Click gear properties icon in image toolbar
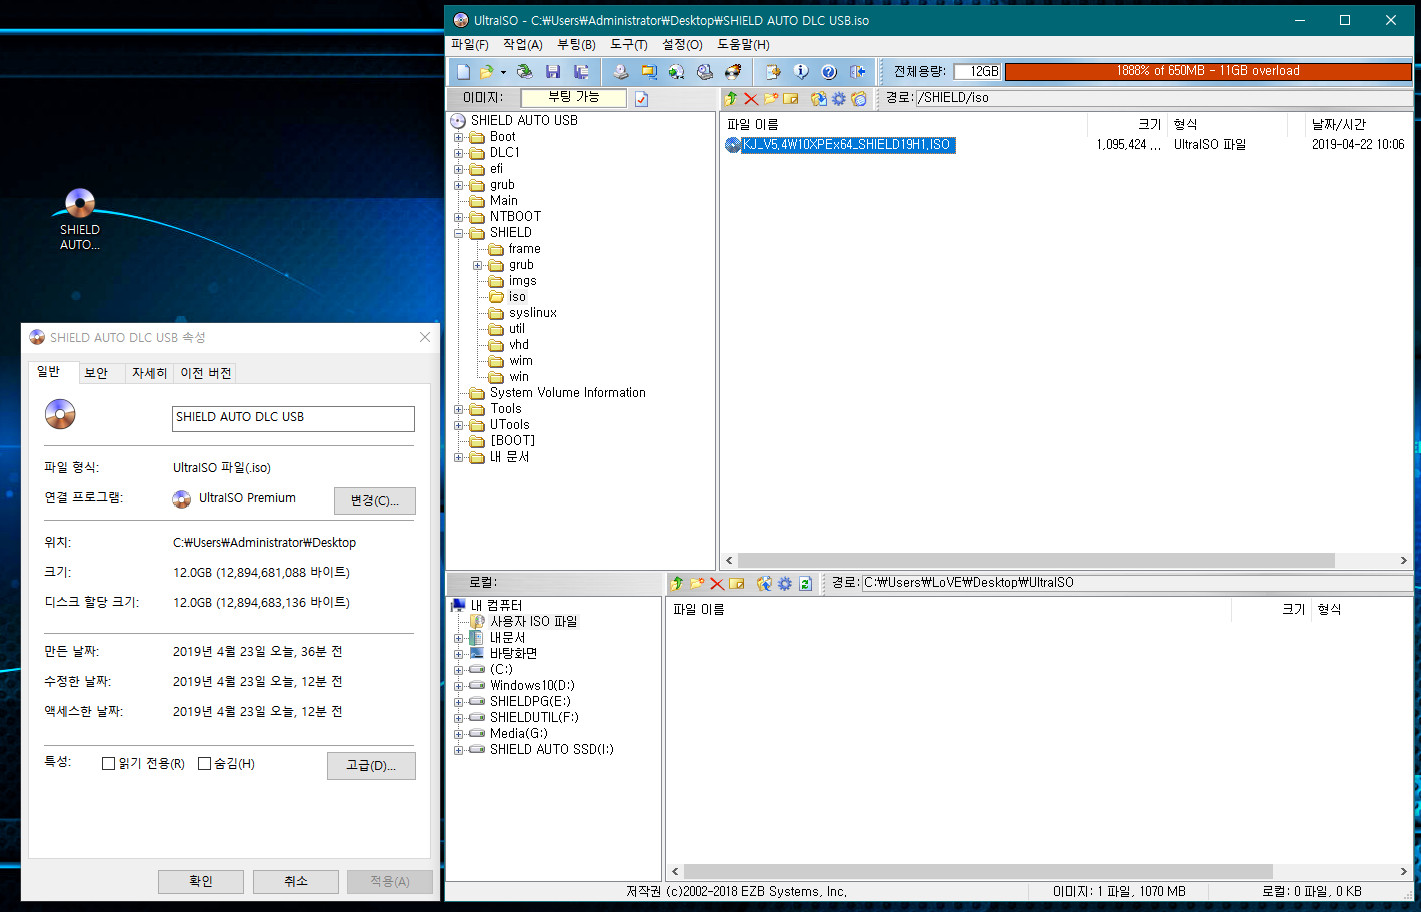Viewport: 1421px width, 912px height. coord(839,98)
